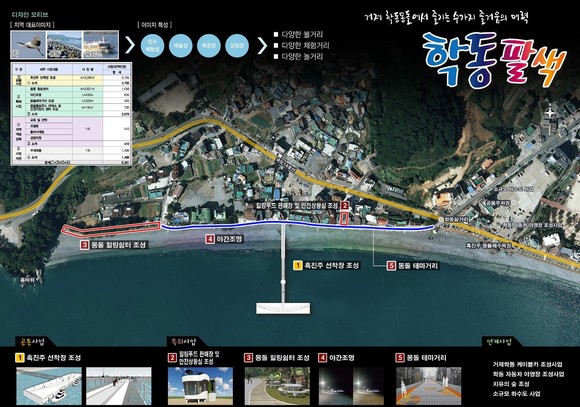The image size is (580, 407).
Task: Click the night lighting preview thumbnail
Action: pyautogui.click(x=351, y=386)
